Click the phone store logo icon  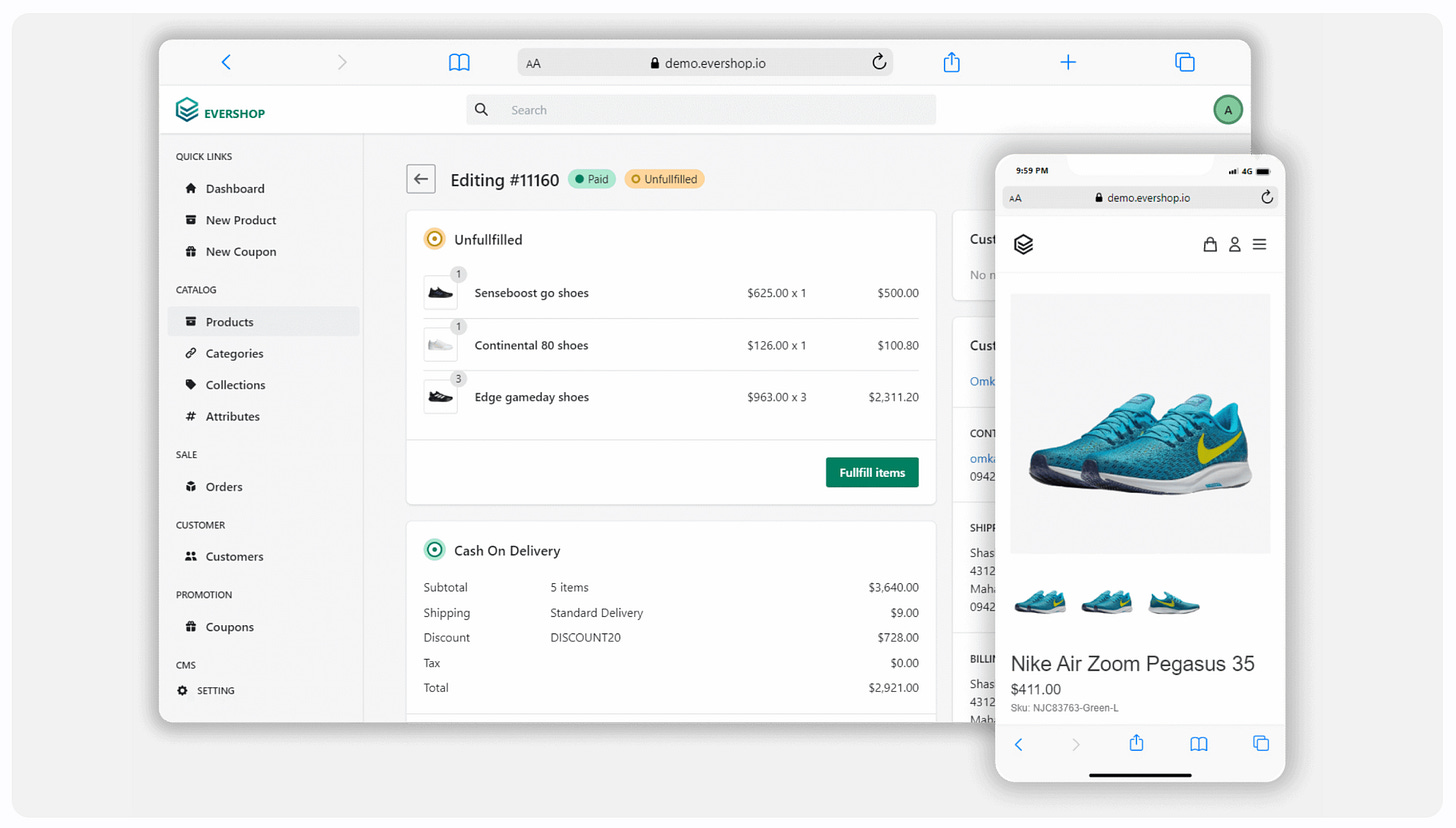(1023, 244)
